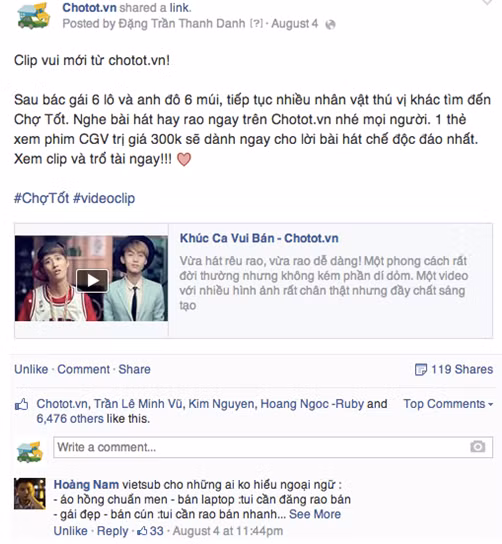The image size is (502, 544).
Task: Play the Khúc Ca Vui Bán video
Action: pyautogui.click(x=92, y=280)
